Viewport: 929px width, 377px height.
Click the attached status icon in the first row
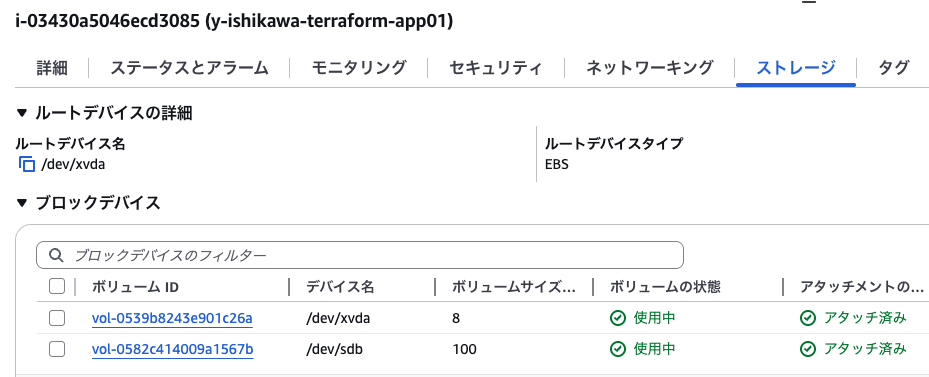pos(808,318)
